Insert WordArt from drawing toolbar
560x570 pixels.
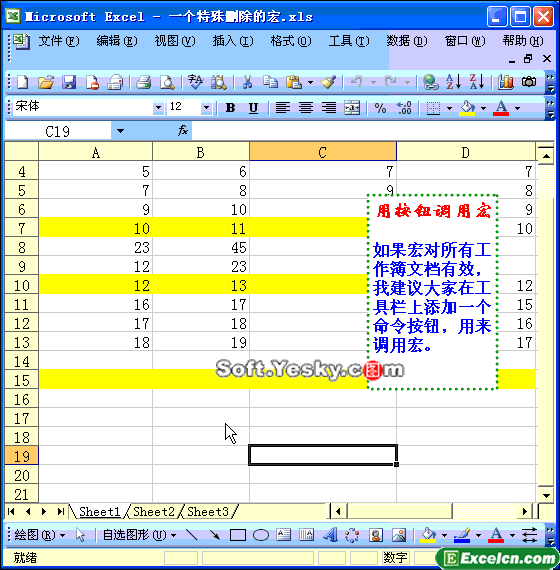[330, 535]
